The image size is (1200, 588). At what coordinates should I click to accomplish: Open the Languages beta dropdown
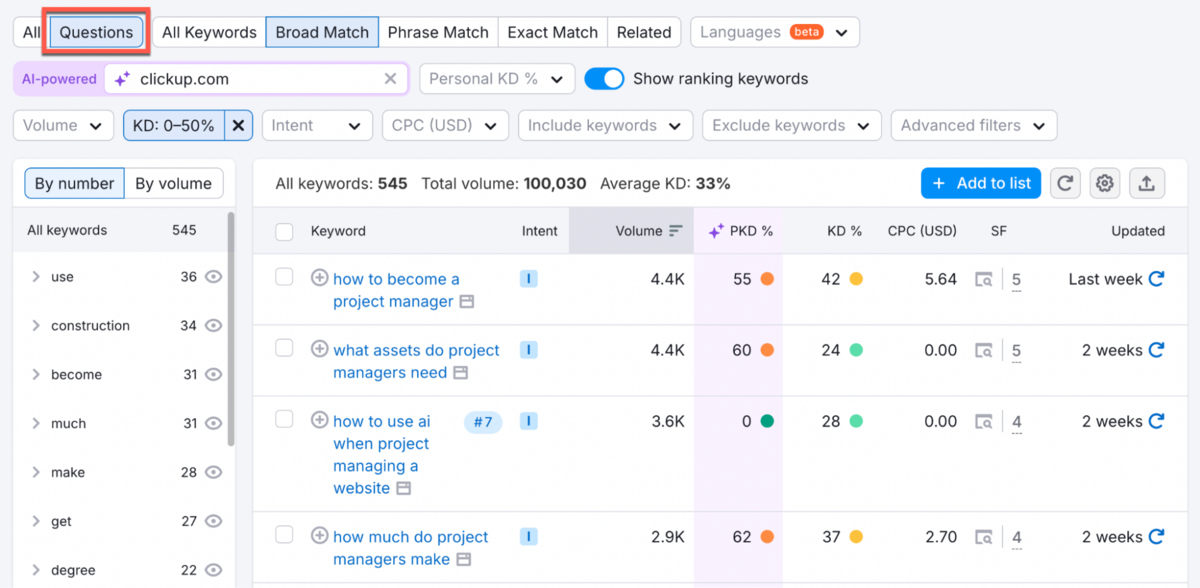click(774, 32)
